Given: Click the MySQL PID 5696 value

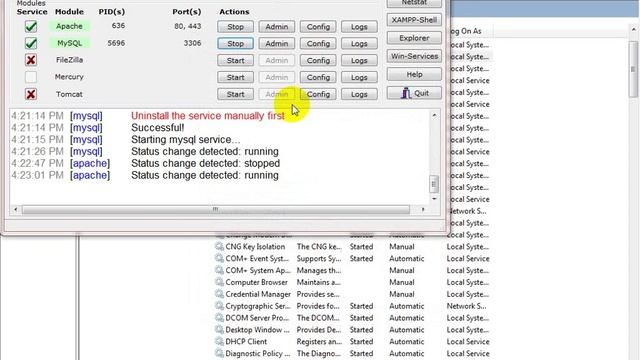Looking at the screenshot, I should click(x=116, y=43).
